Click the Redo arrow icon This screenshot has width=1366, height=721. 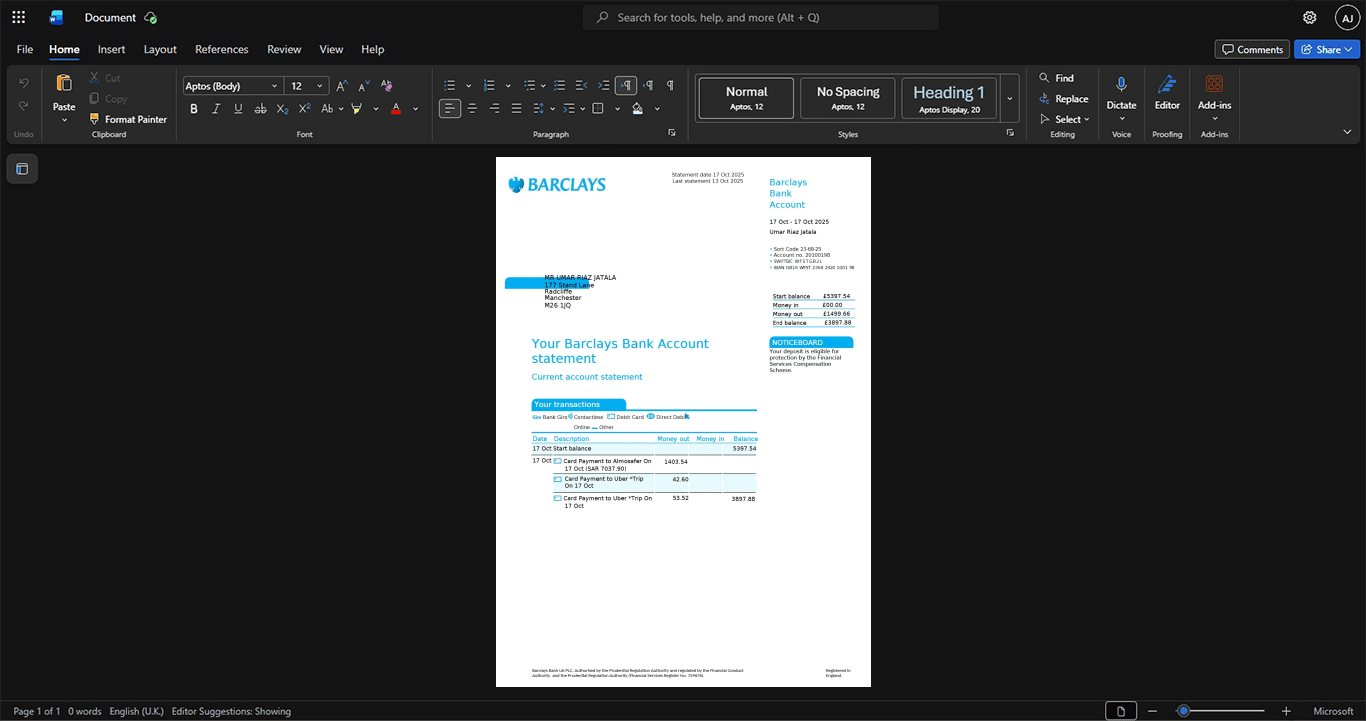(x=24, y=106)
